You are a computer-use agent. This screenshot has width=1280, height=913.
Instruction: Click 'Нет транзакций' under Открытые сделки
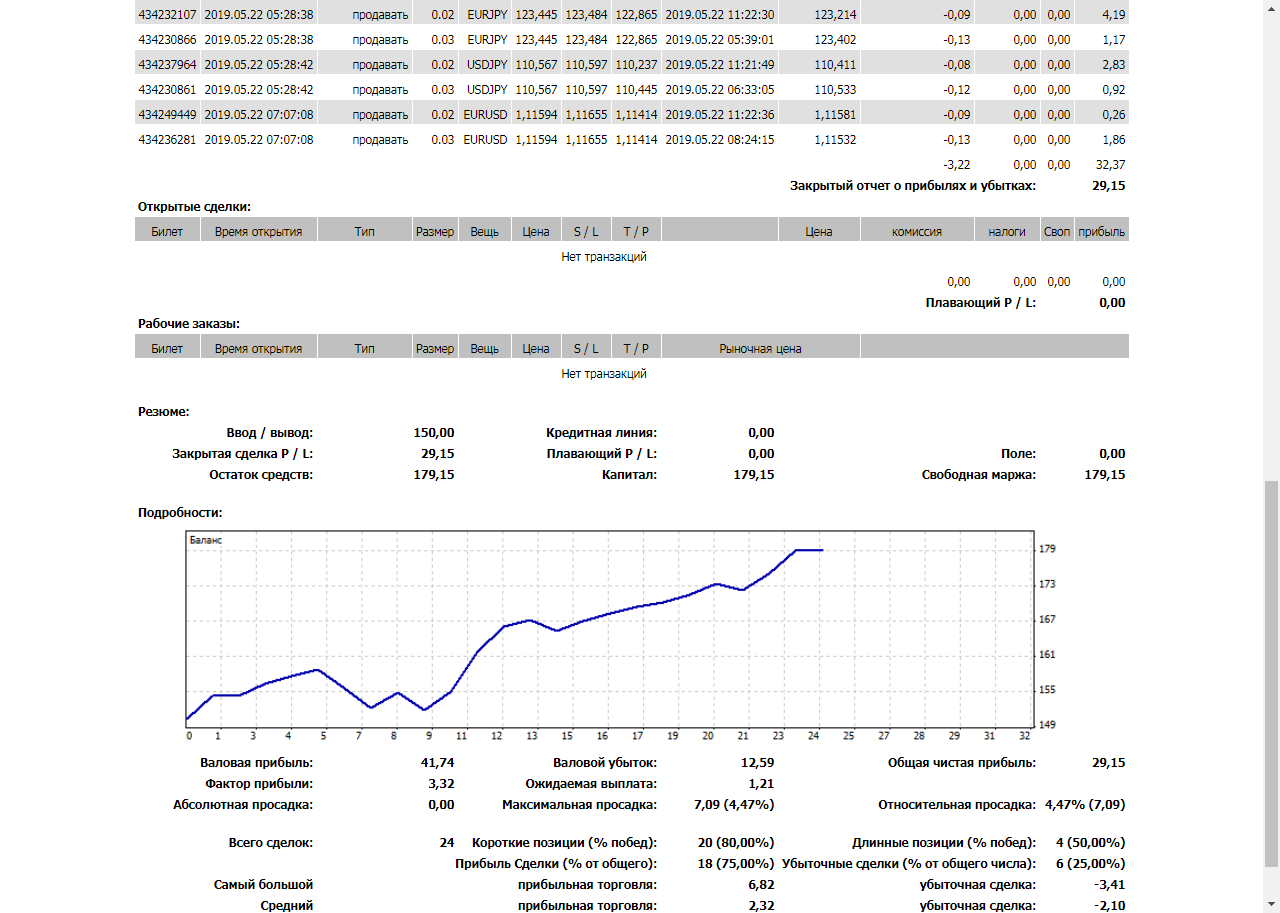pyautogui.click(x=604, y=257)
